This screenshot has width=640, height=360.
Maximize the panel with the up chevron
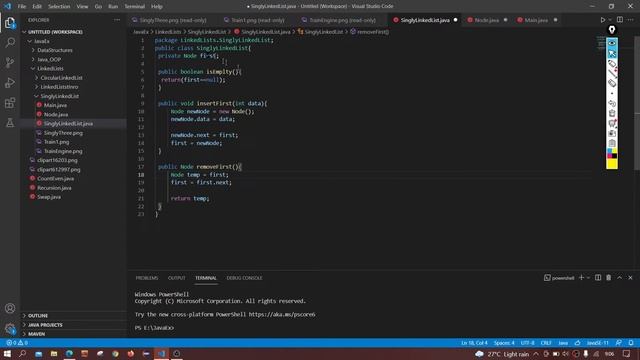(620, 278)
